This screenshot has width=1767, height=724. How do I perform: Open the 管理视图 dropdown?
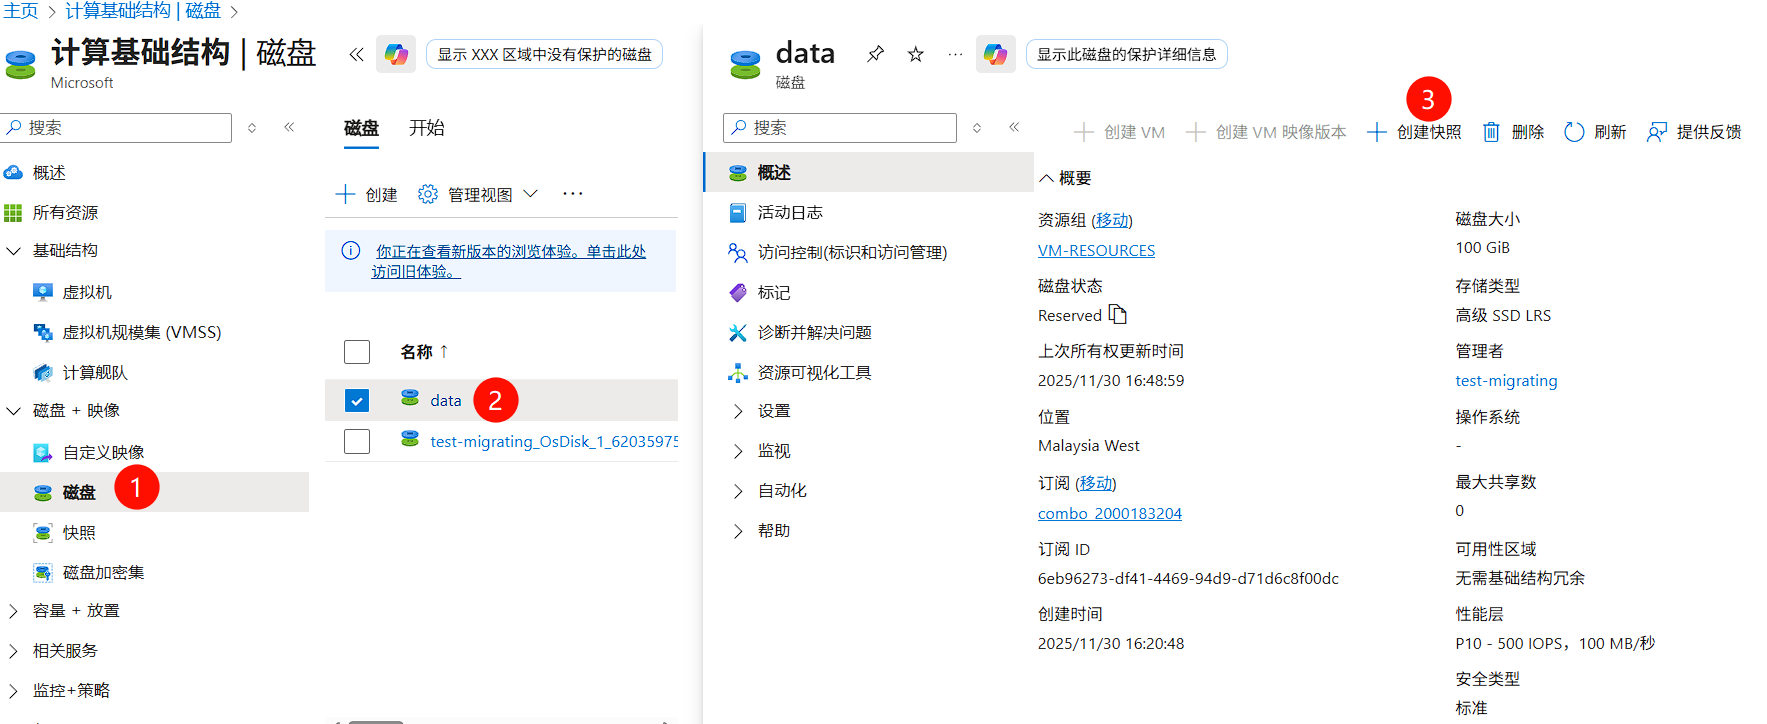point(479,194)
